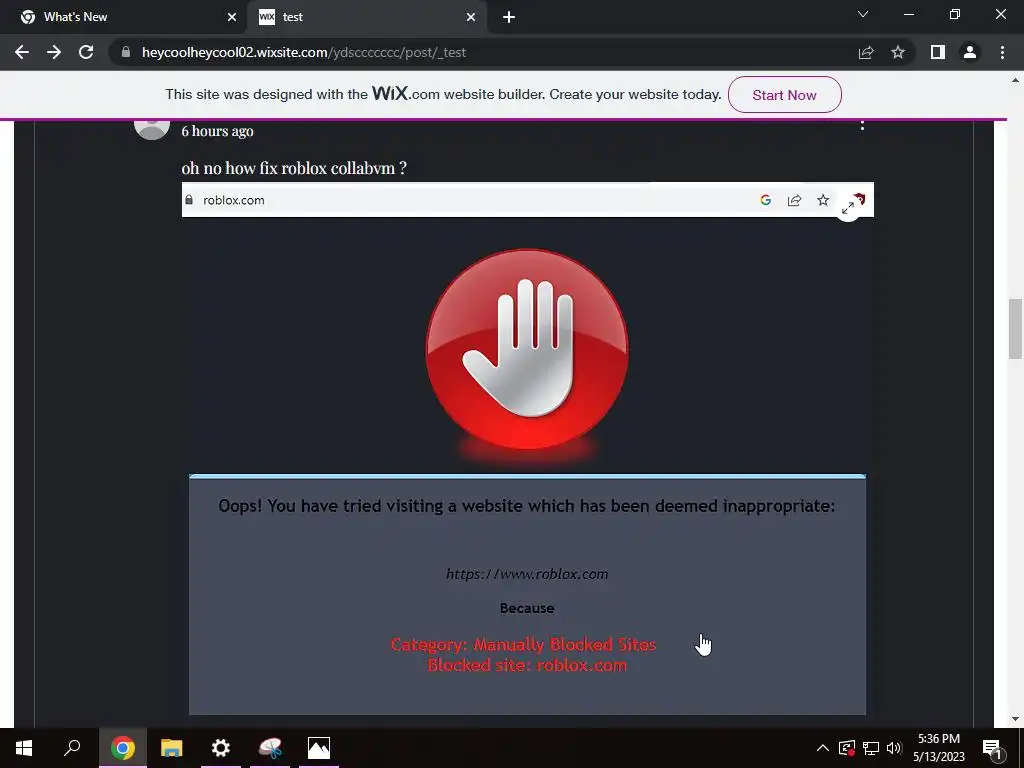This screenshot has height=768, width=1024.
Task: Open the blocked roblox screenshot image
Action: pos(527,448)
